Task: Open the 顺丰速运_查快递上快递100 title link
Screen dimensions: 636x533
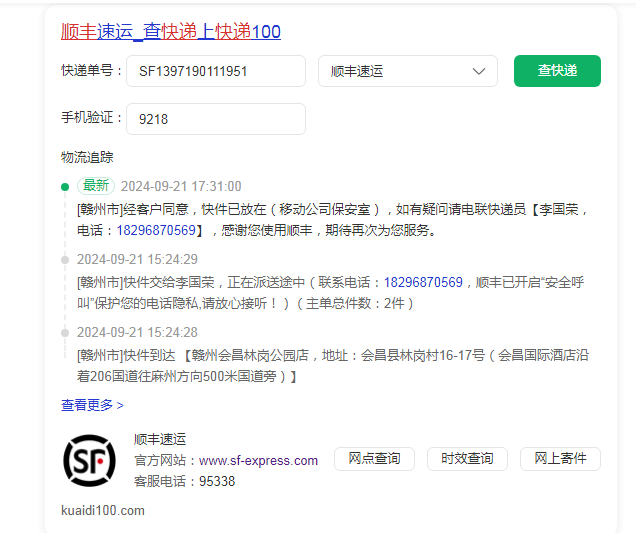Action: point(170,32)
